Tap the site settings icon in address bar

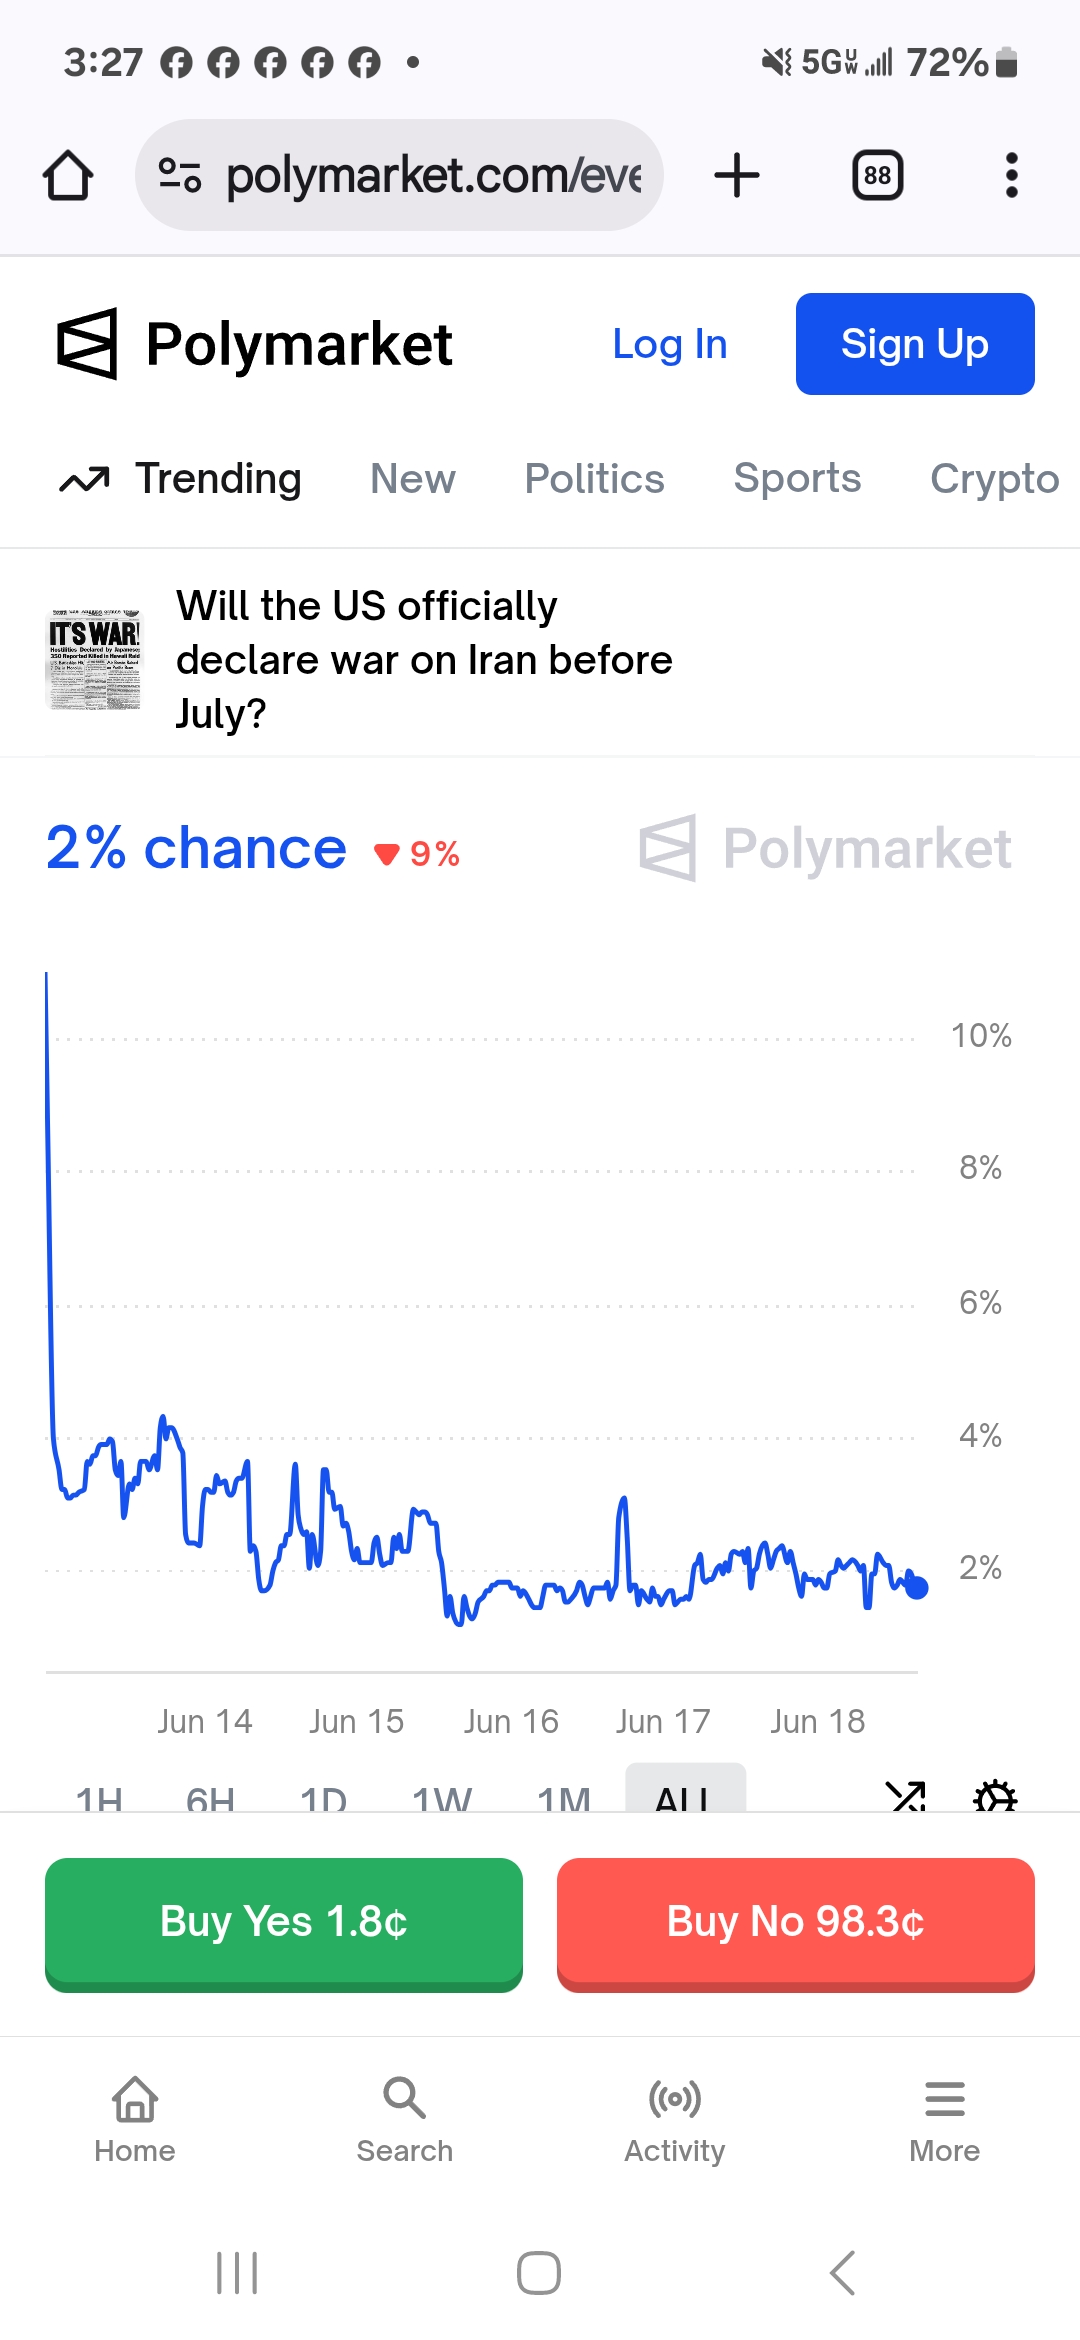(180, 176)
